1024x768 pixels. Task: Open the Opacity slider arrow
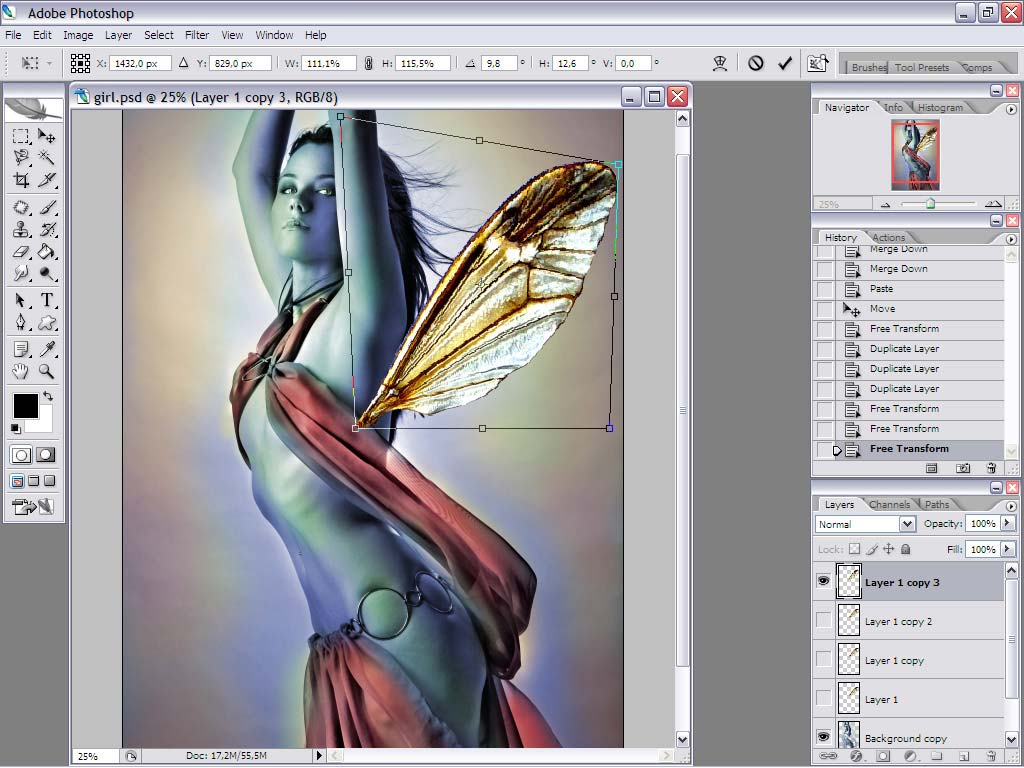pos(1008,523)
